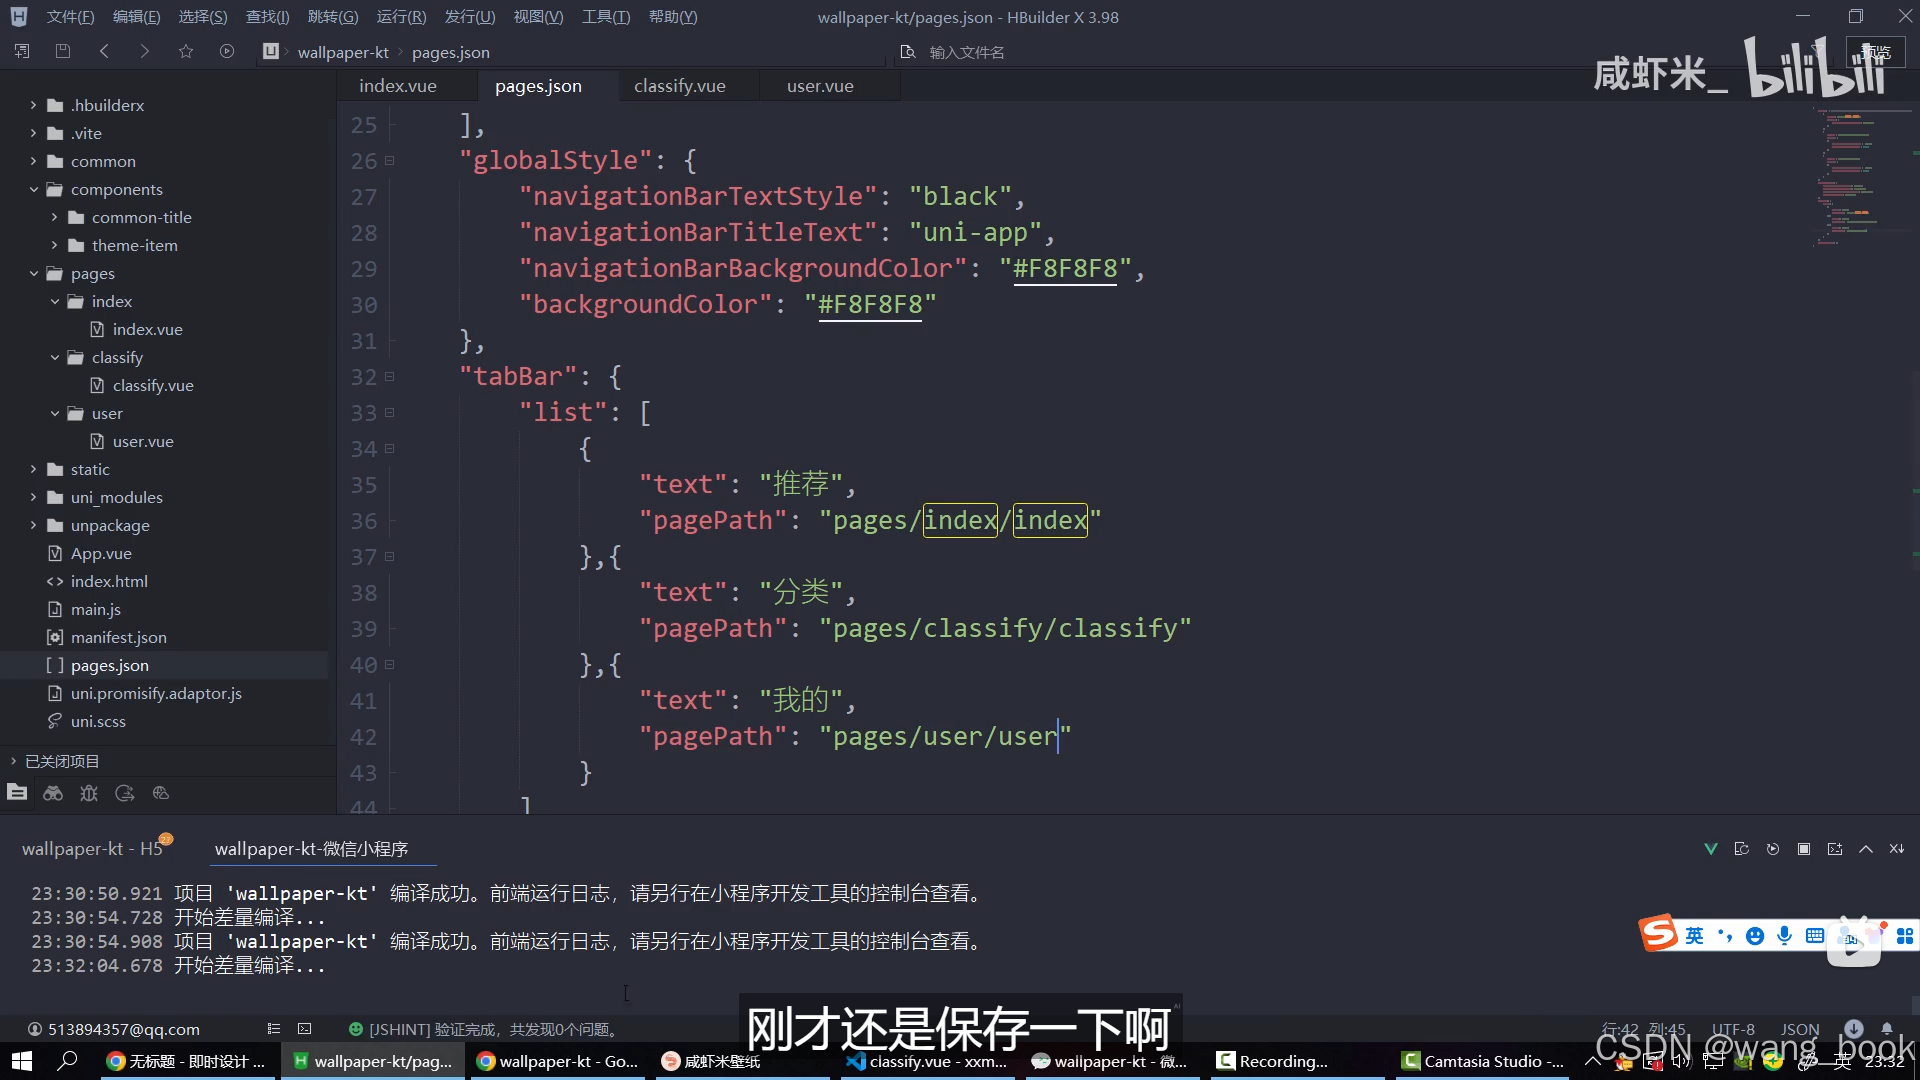
Task: Open the 发行(U) menu
Action: point(470,17)
